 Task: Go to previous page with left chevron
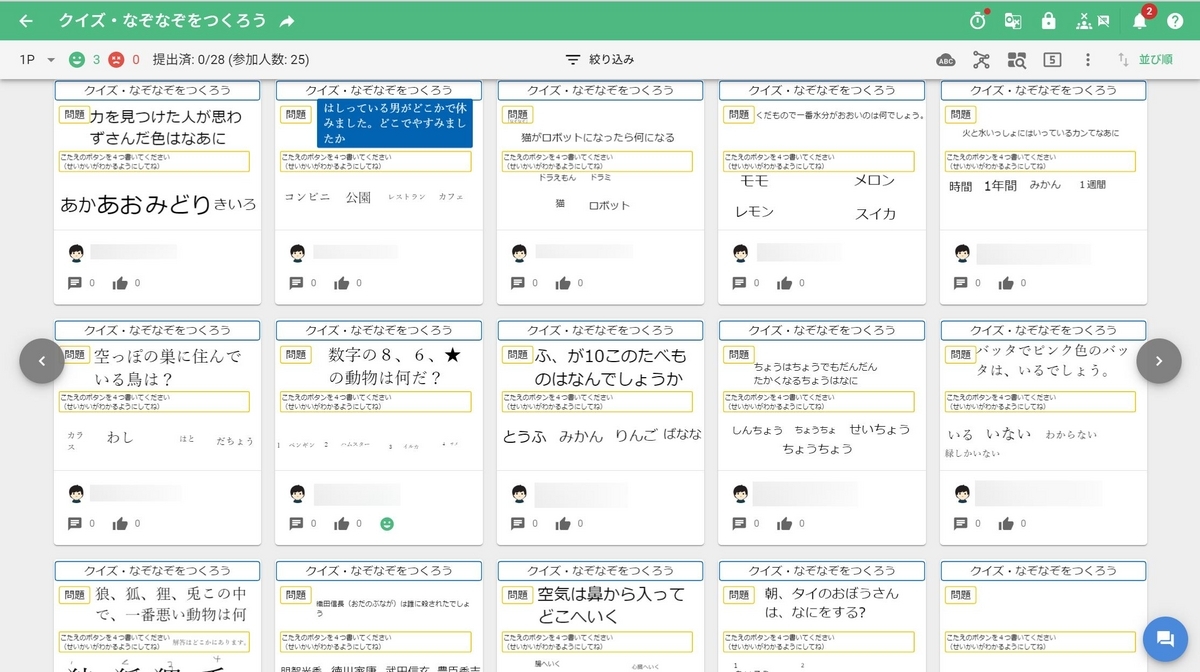42,361
